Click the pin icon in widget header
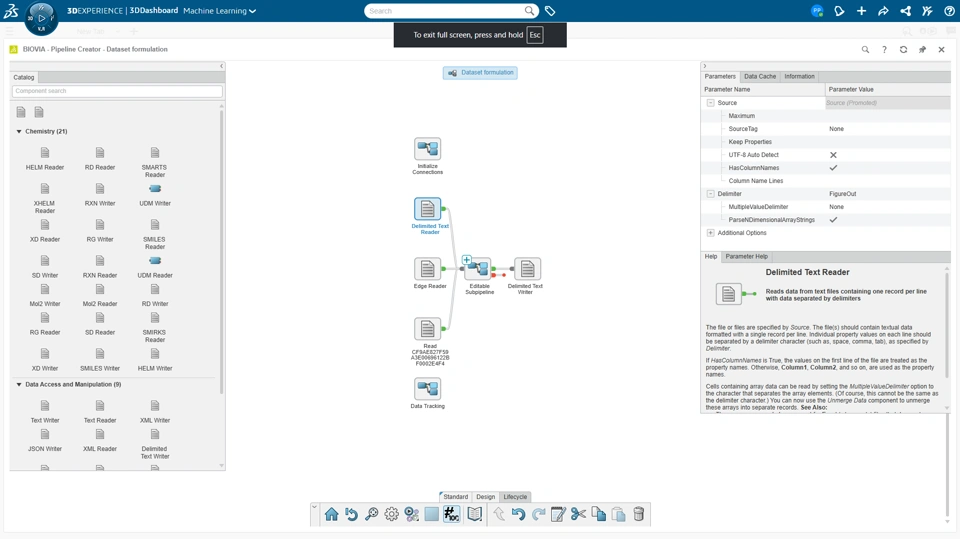This screenshot has width=960, height=539. tap(922, 50)
